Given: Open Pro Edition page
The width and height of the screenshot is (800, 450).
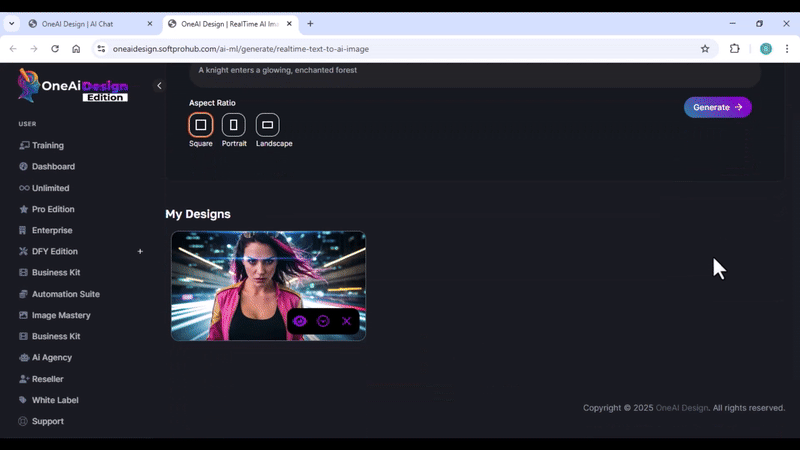Looking at the screenshot, I should (46, 209).
